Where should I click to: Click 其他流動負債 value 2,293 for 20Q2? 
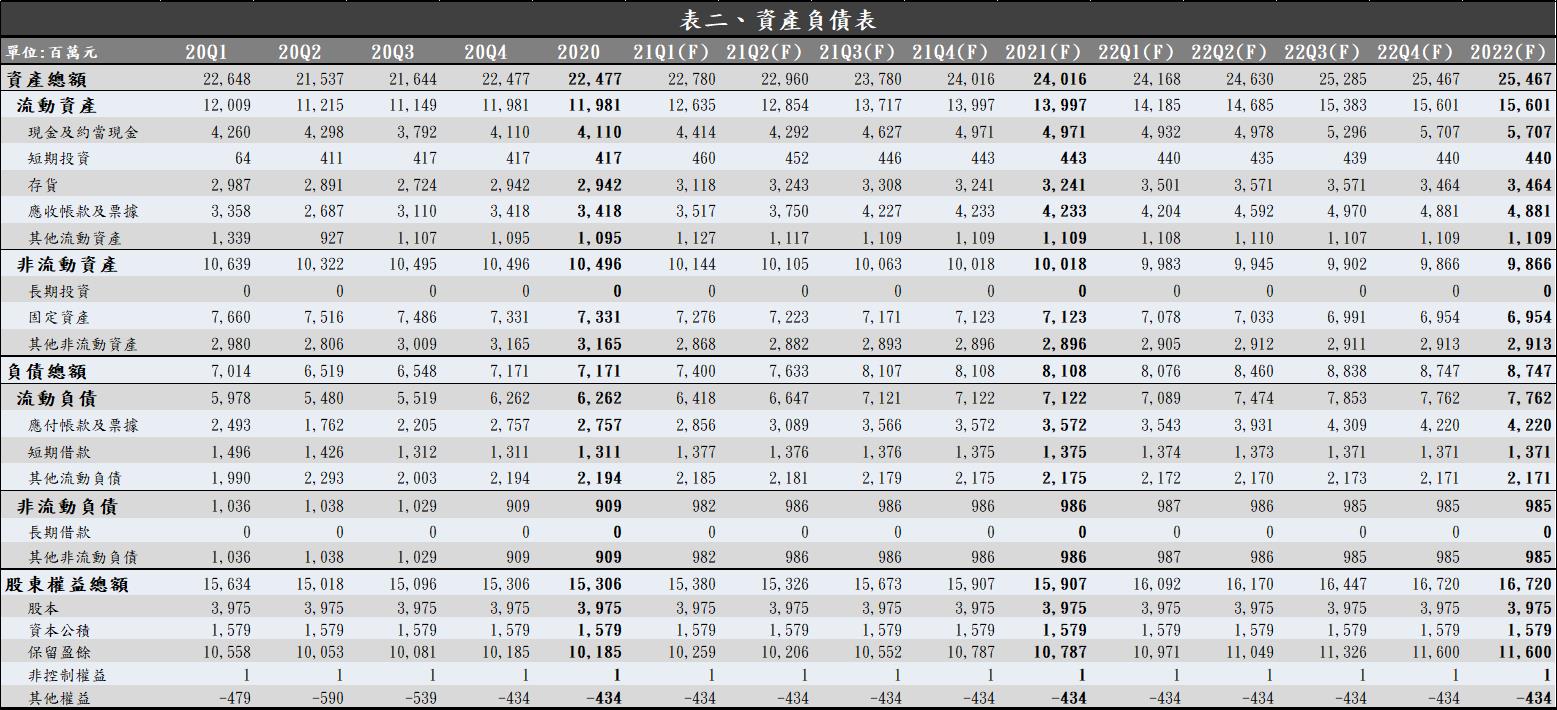tap(324, 478)
